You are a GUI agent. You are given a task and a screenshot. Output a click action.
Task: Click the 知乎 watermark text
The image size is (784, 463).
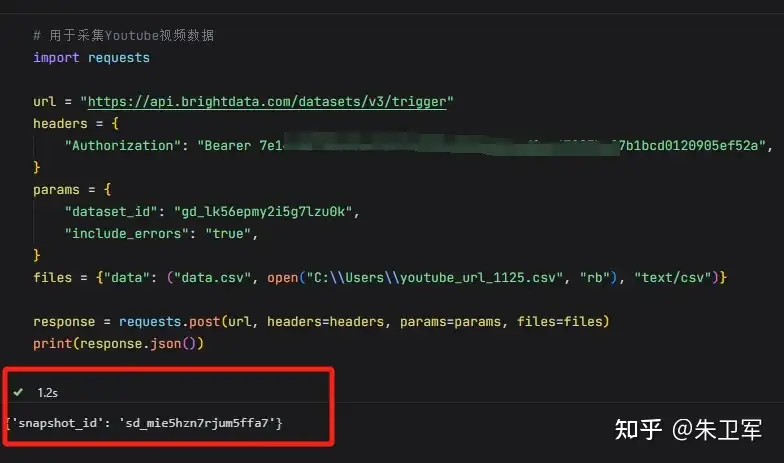pyautogui.click(x=638, y=430)
